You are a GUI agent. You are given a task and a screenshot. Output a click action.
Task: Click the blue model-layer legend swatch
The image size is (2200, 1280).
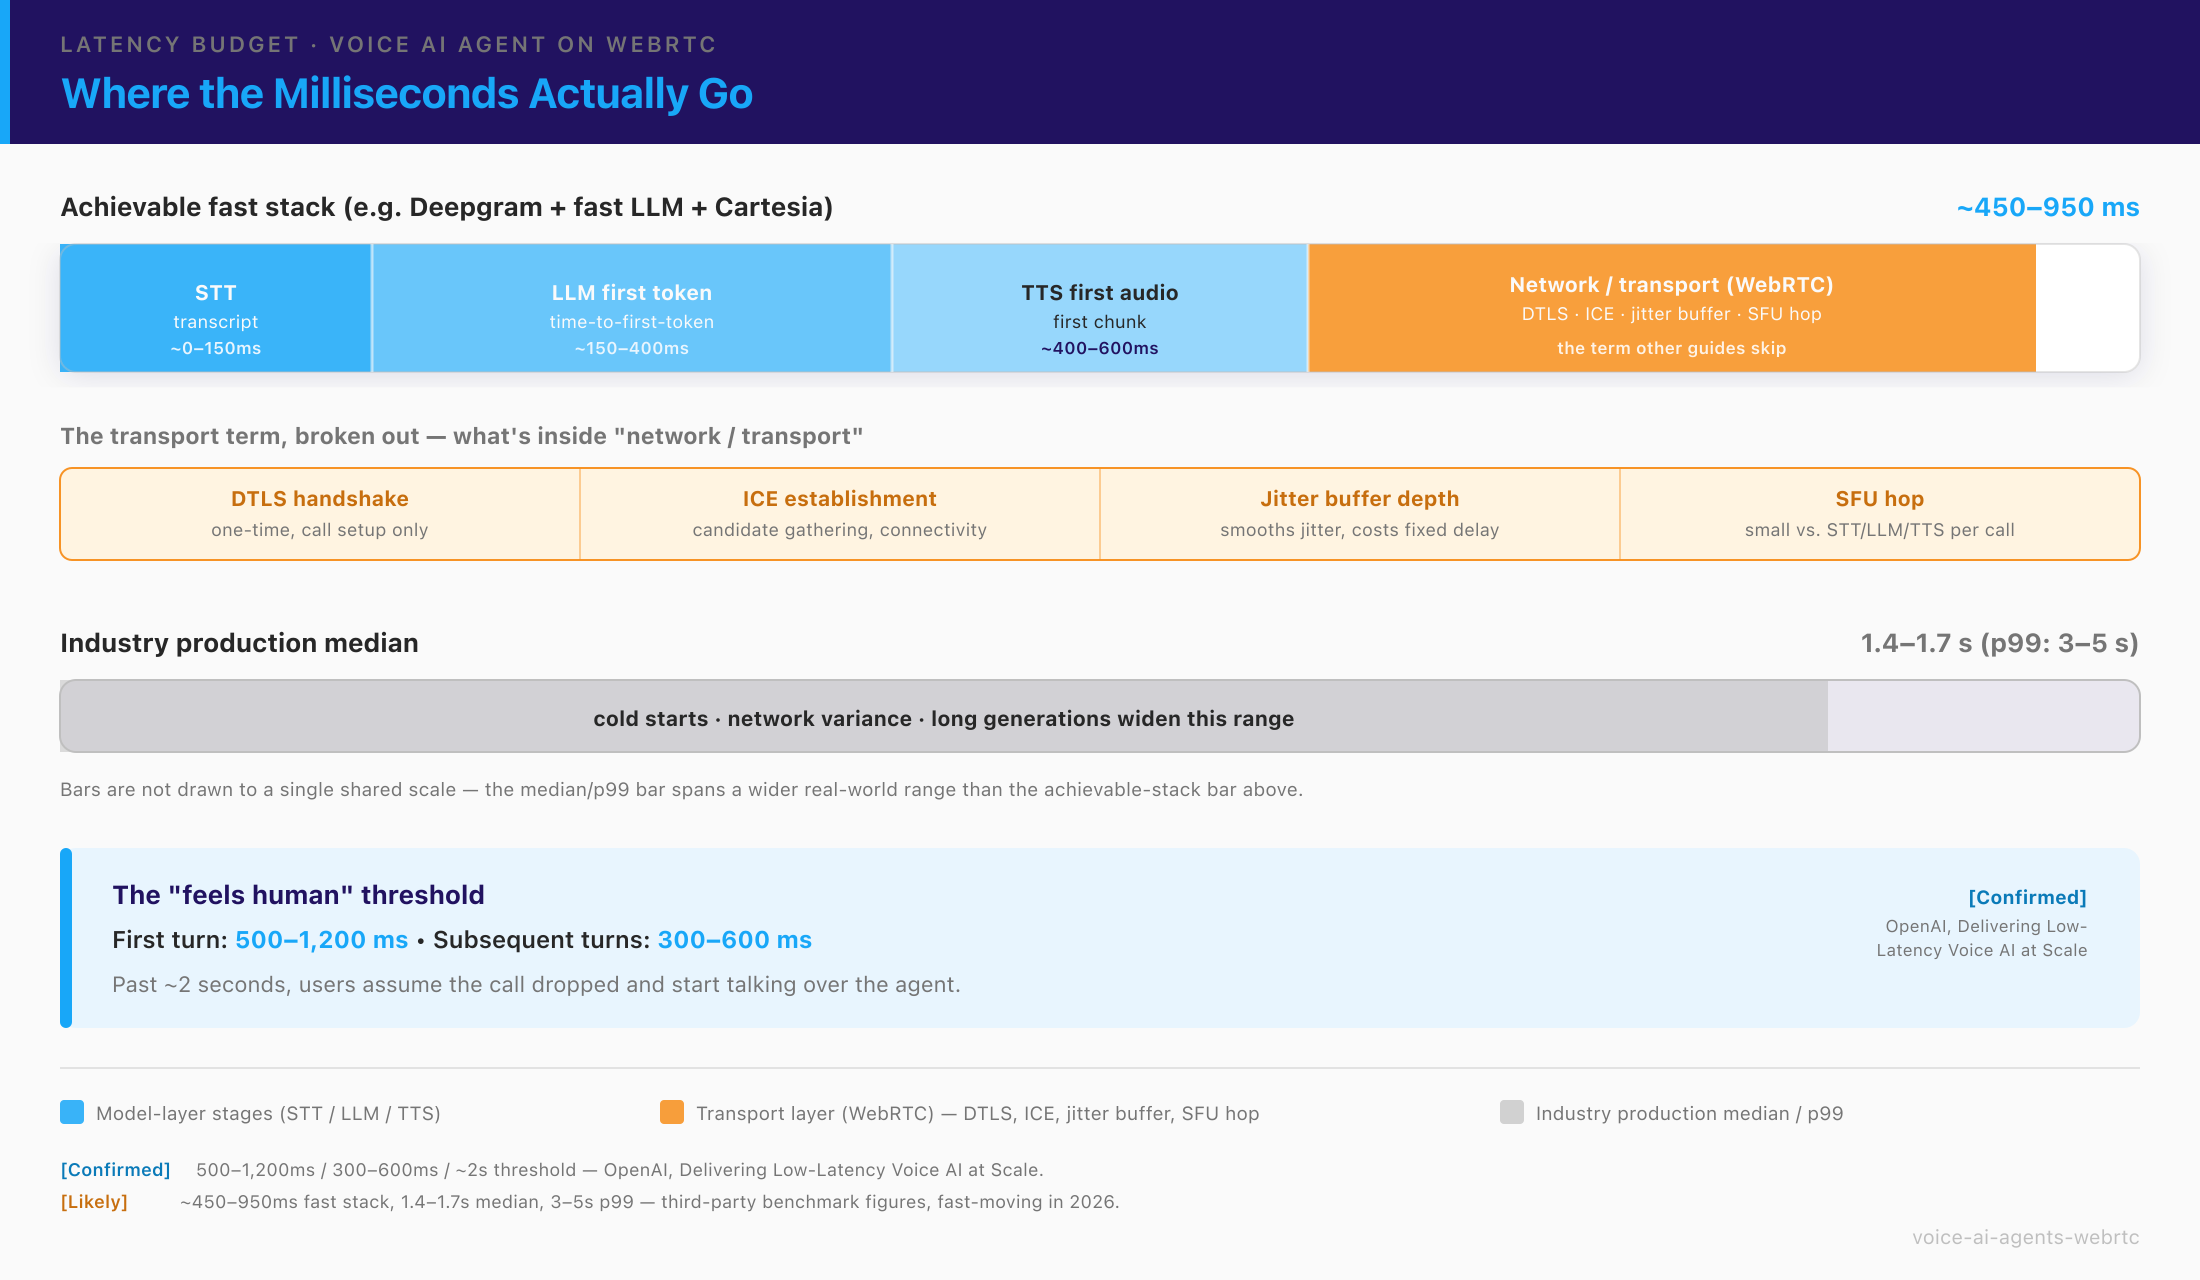(x=72, y=1112)
